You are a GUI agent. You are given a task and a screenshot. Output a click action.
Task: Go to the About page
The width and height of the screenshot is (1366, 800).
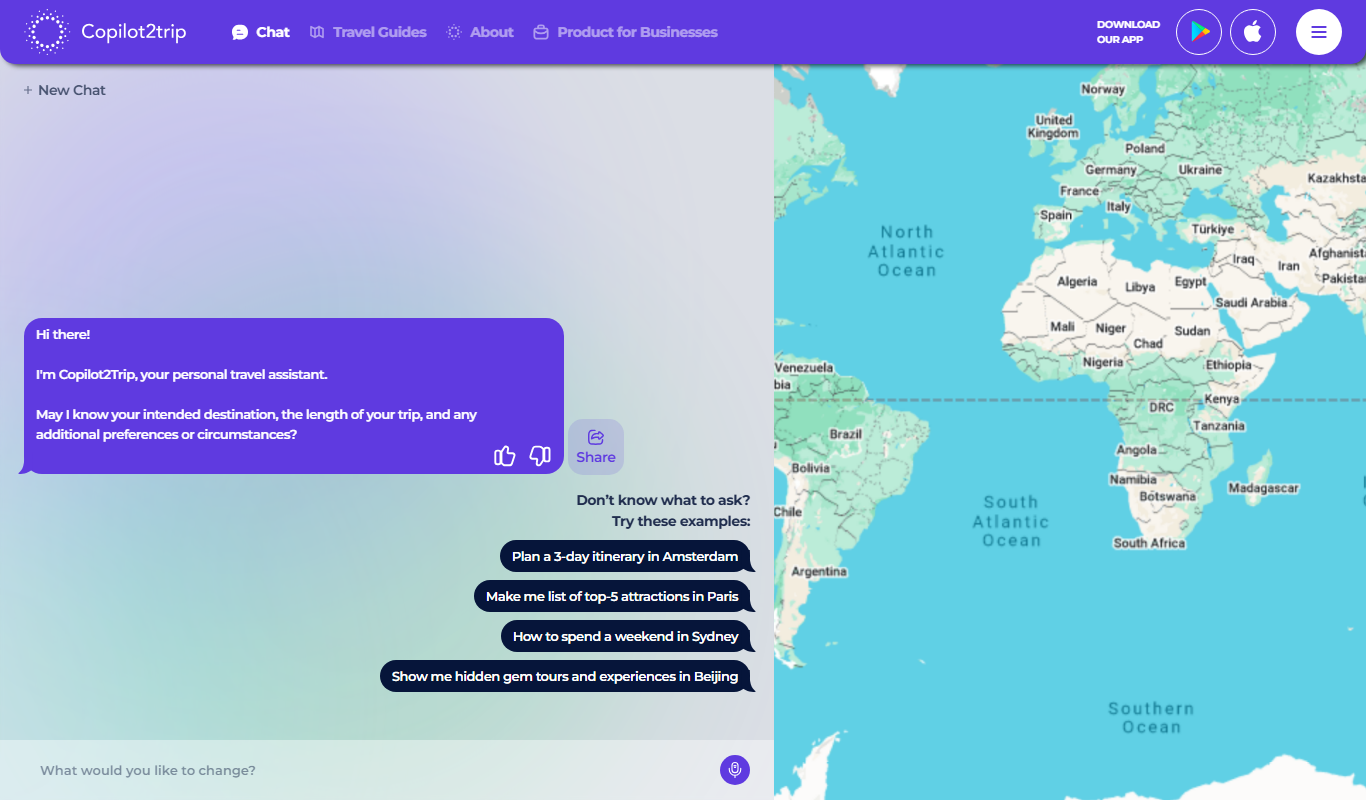(x=480, y=32)
